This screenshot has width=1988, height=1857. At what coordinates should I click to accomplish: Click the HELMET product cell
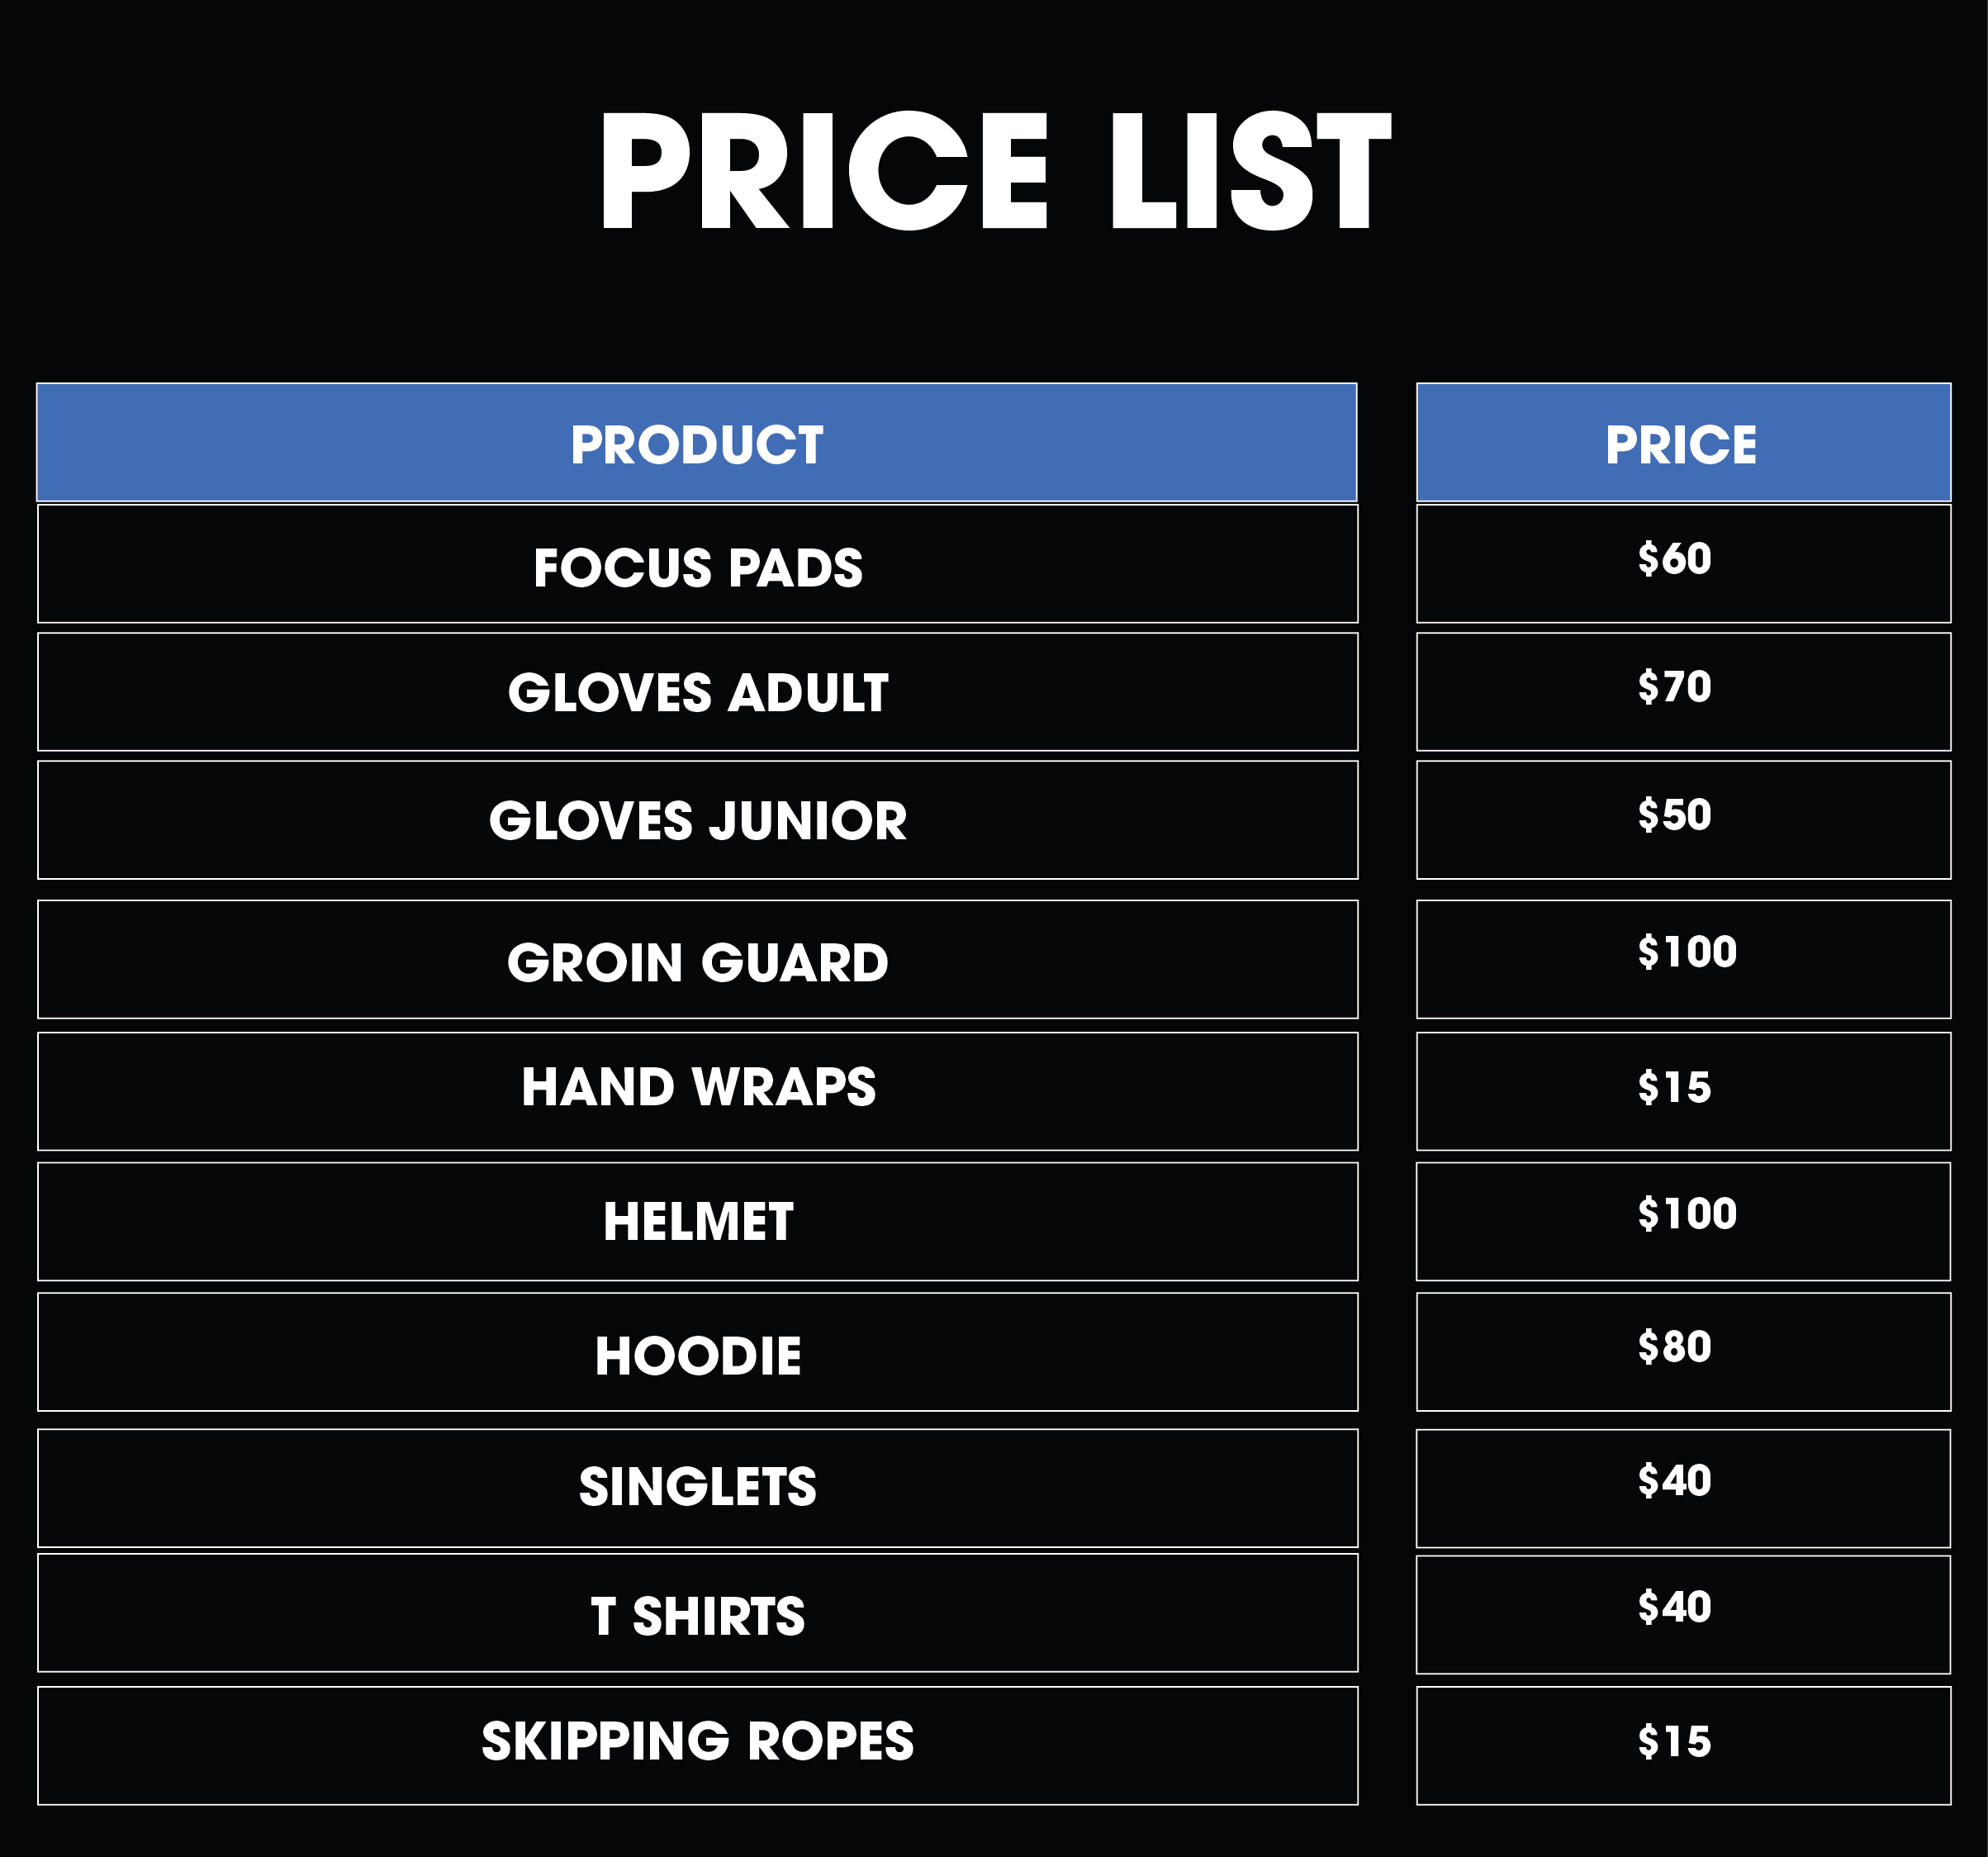697,1222
